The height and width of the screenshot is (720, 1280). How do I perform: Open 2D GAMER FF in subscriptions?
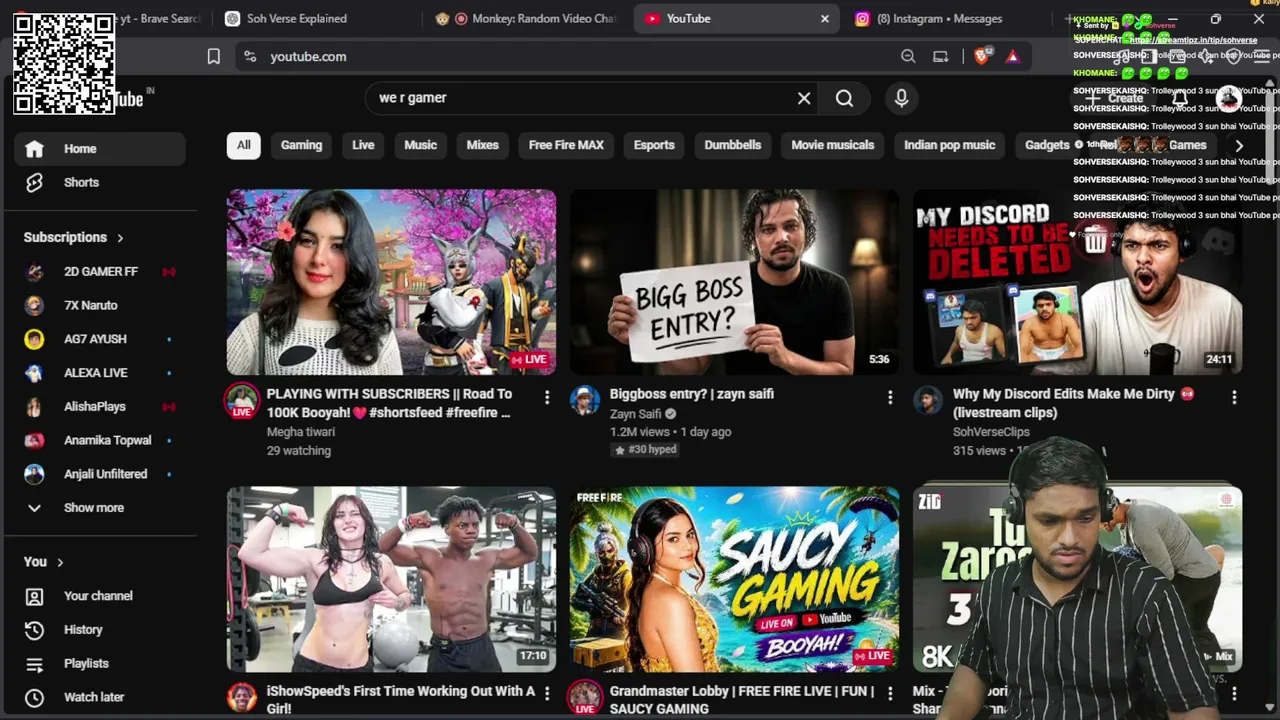pos(100,272)
